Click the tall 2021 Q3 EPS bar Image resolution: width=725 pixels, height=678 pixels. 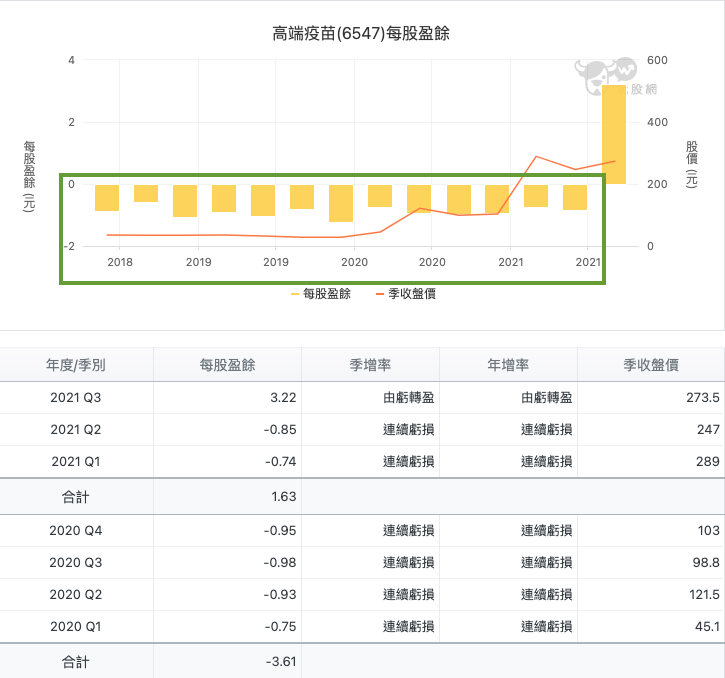[614, 134]
